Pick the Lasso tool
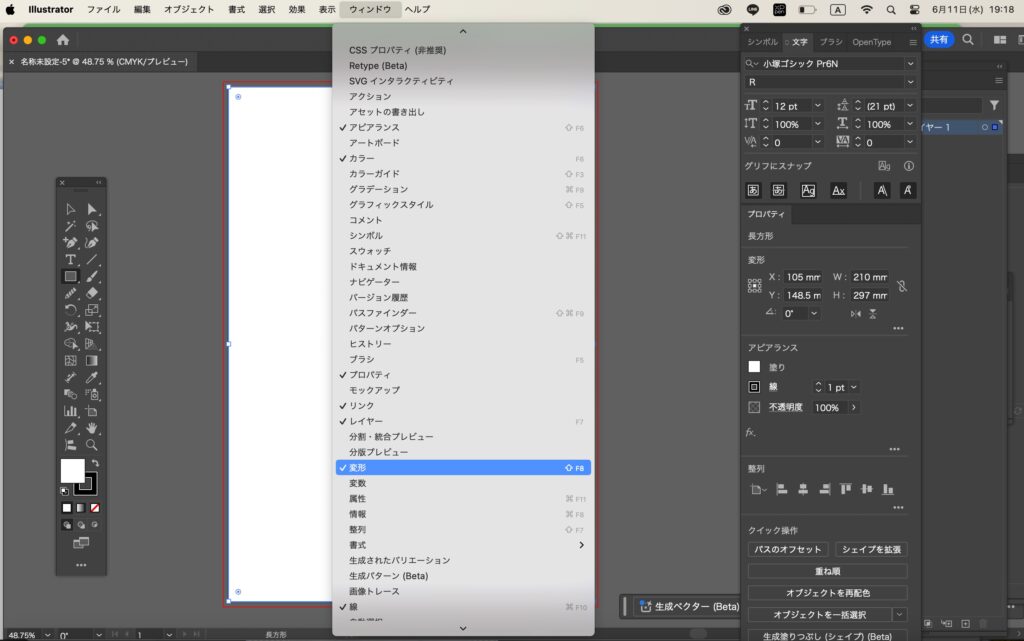This screenshot has width=1024, height=641. pos(92,226)
